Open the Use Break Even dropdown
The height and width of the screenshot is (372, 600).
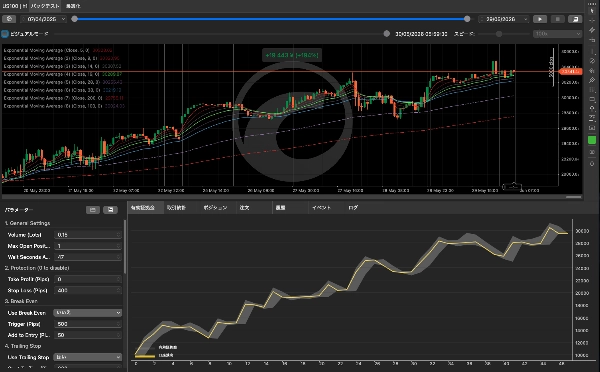click(88, 313)
